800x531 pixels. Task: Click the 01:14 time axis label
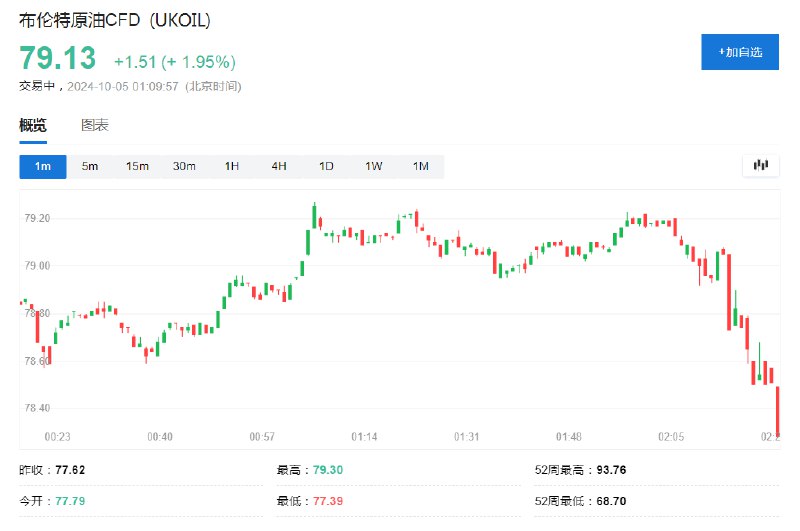point(364,437)
